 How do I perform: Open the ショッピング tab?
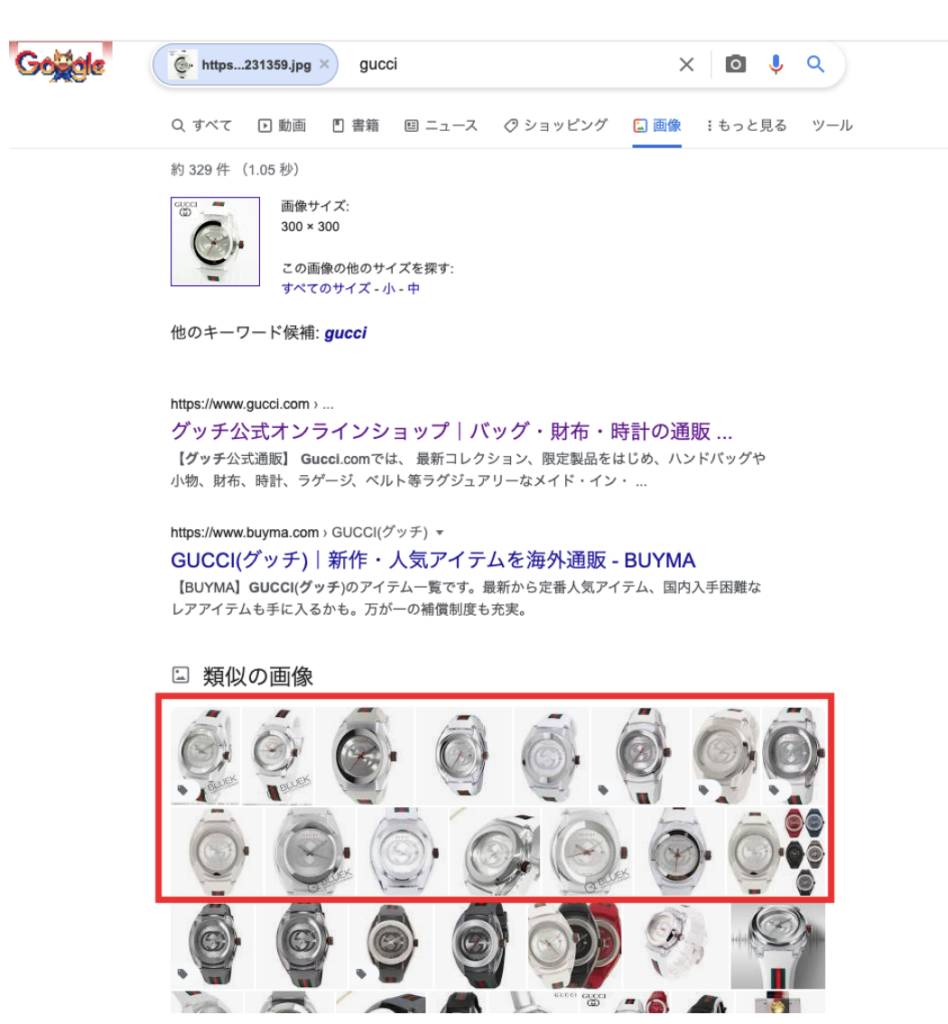tap(556, 125)
